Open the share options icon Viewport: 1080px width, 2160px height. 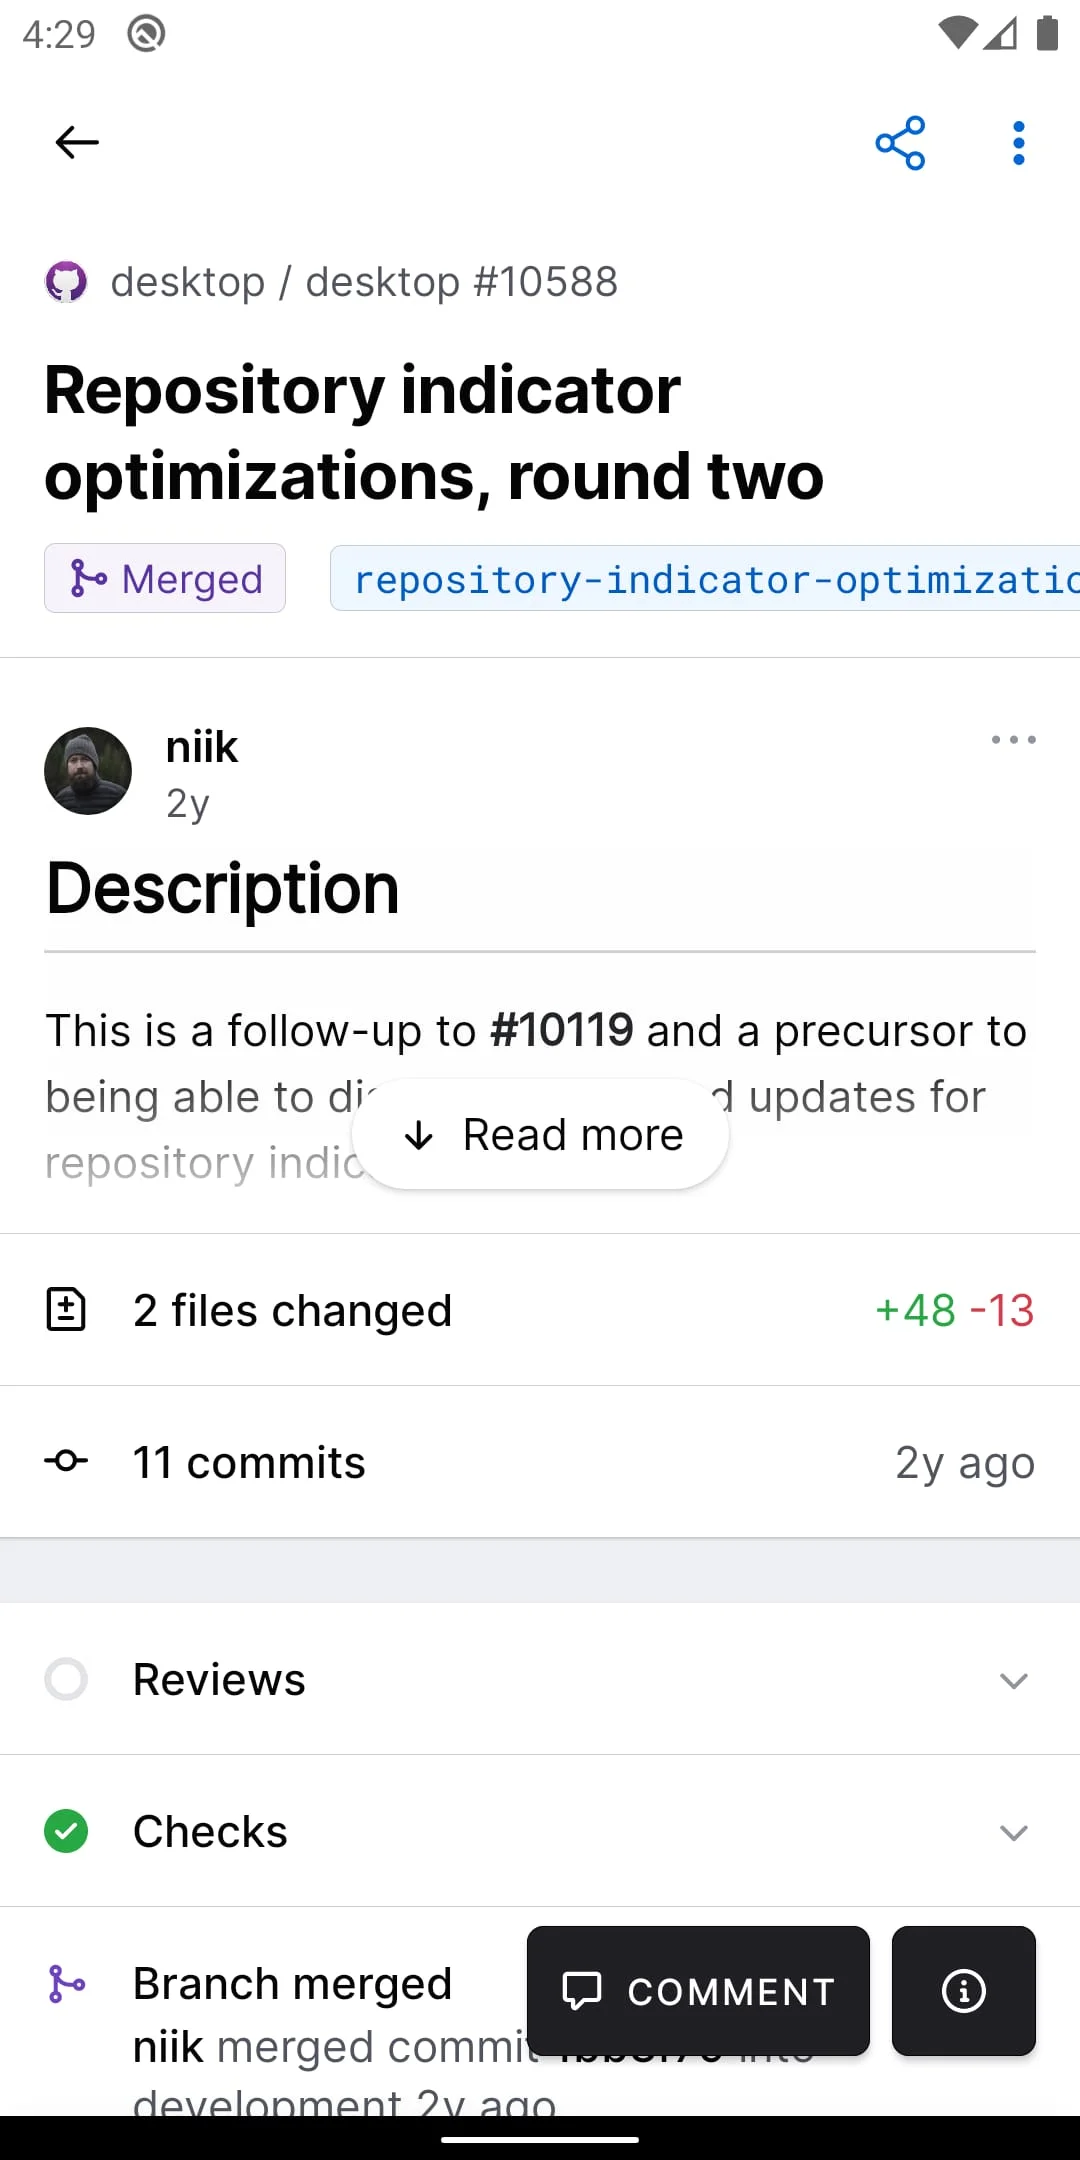[899, 142]
